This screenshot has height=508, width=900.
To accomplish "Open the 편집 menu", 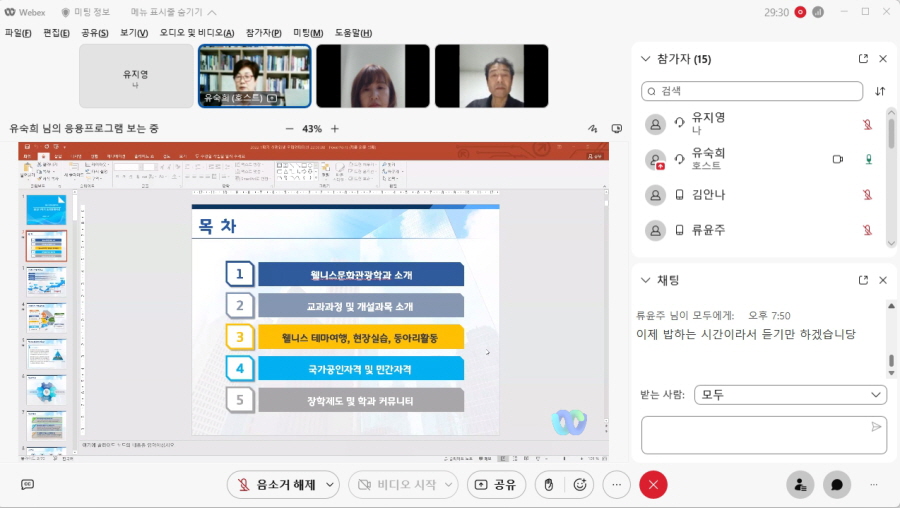I will click(56, 33).
